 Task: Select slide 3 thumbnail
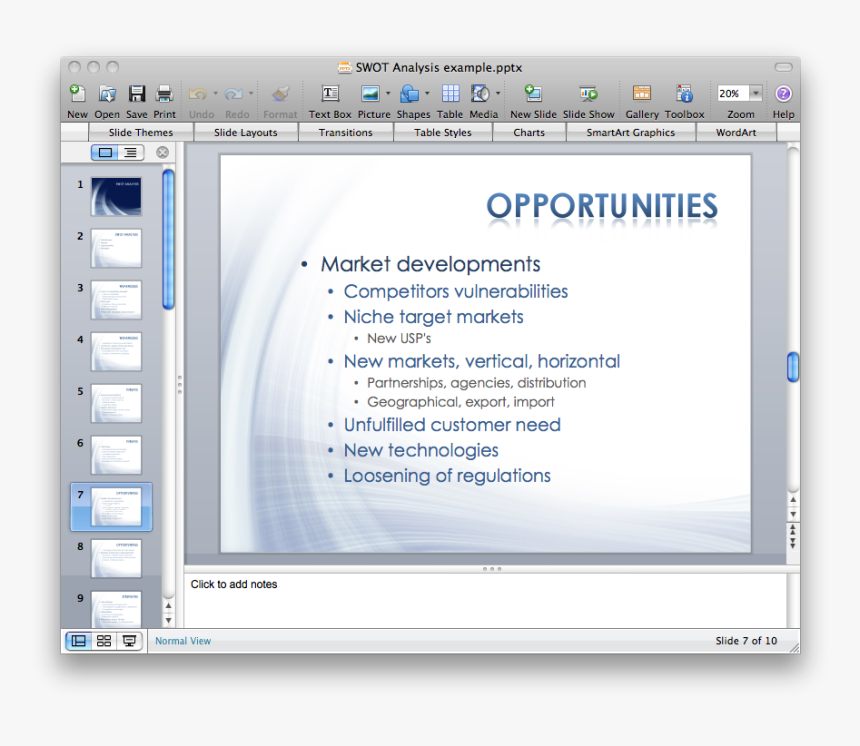click(x=116, y=299)
